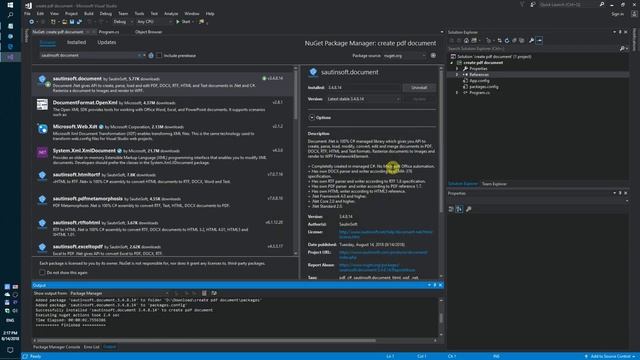
Task: Expand the References node arrow
Action: [x=457, y=75]
